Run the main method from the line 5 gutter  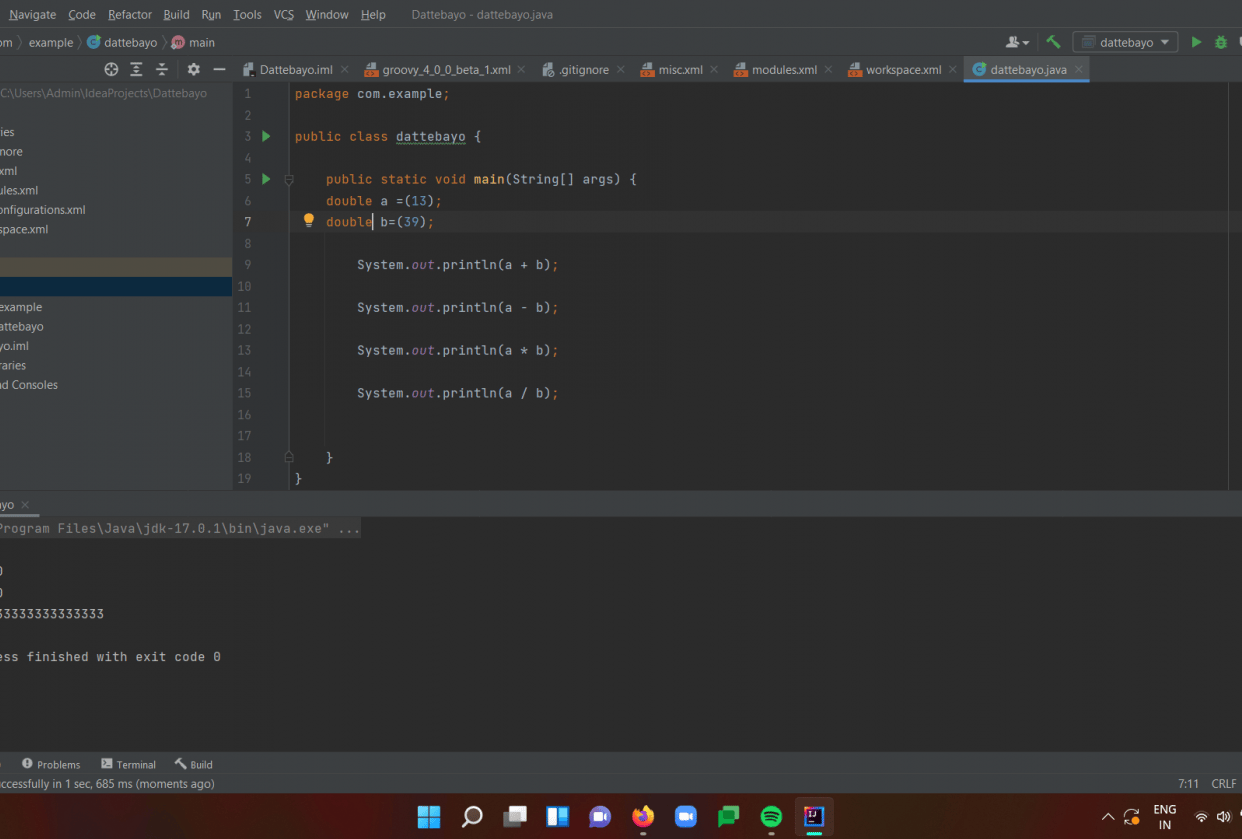tap(266, 179)
